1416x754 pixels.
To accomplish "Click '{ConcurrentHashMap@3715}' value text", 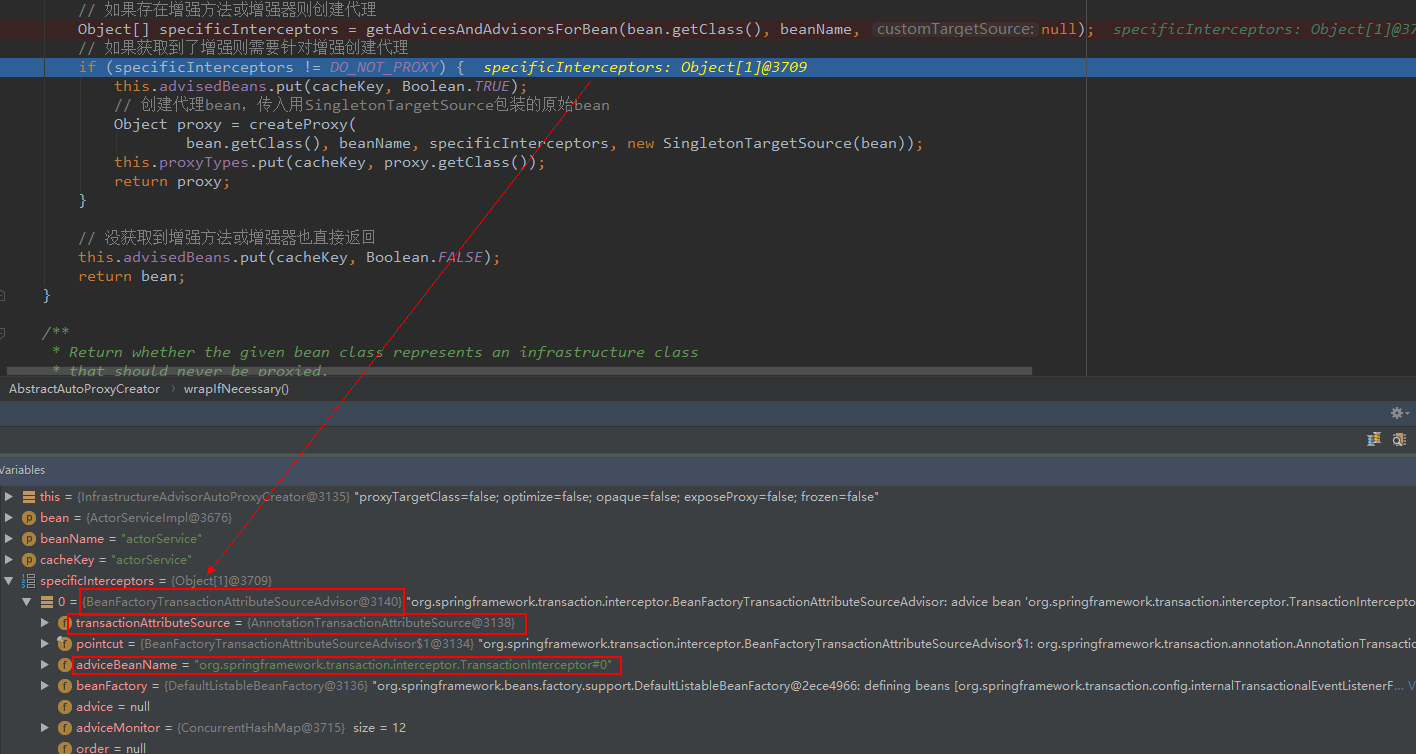I will (x=261, y=728).
